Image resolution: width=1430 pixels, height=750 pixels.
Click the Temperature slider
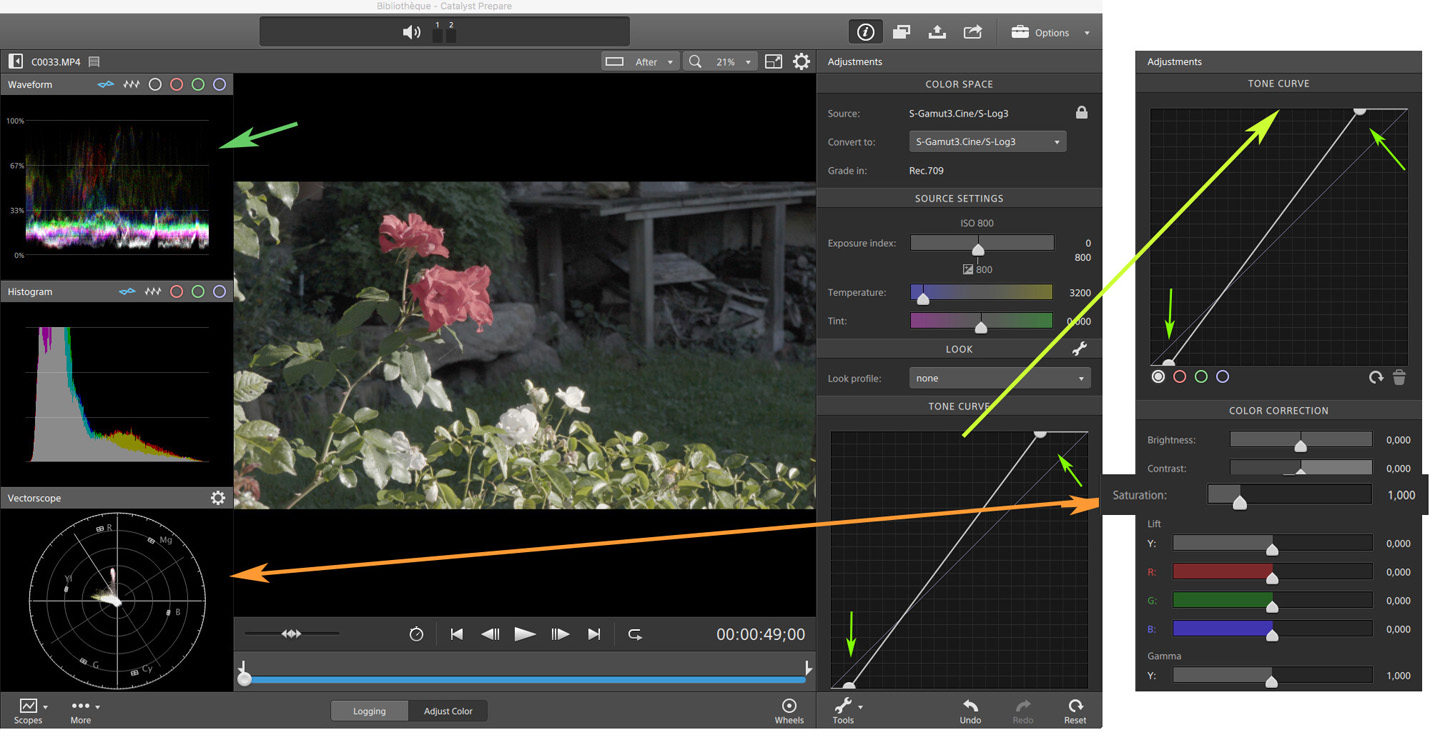coord(981,293)
